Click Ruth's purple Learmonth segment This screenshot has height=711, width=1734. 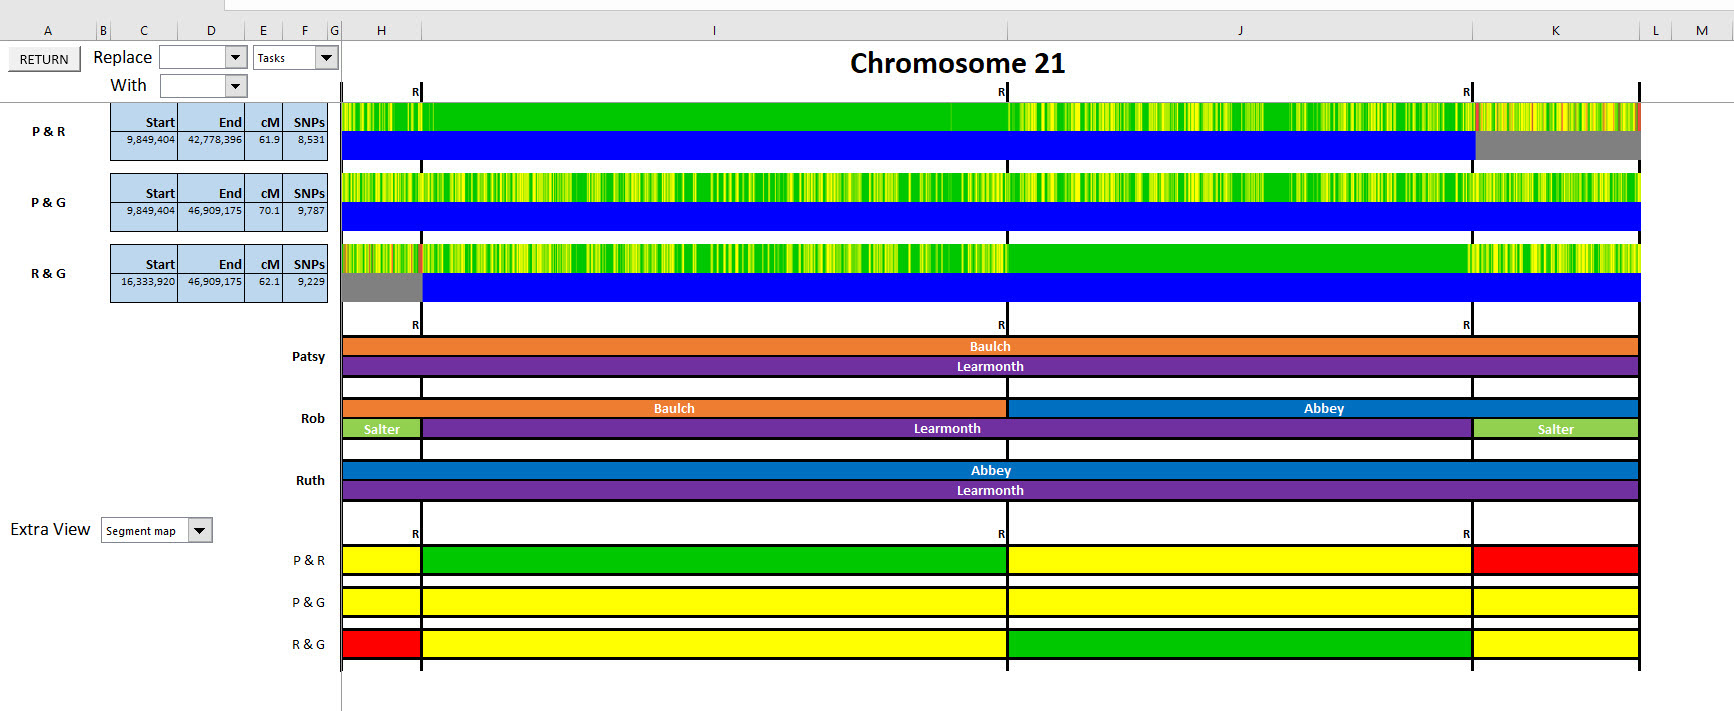pyautogui.click(x=990, y=490)
